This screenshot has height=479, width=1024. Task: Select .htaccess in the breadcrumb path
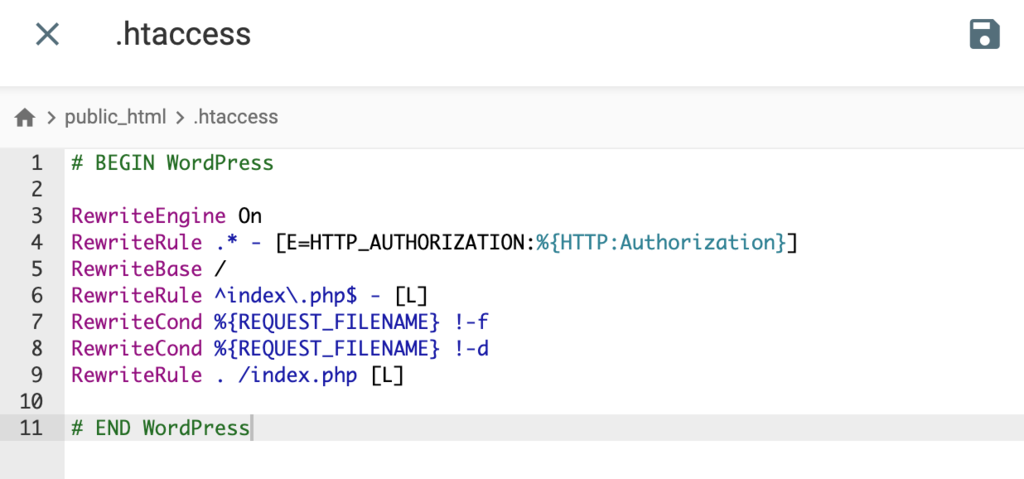(236, 117)
